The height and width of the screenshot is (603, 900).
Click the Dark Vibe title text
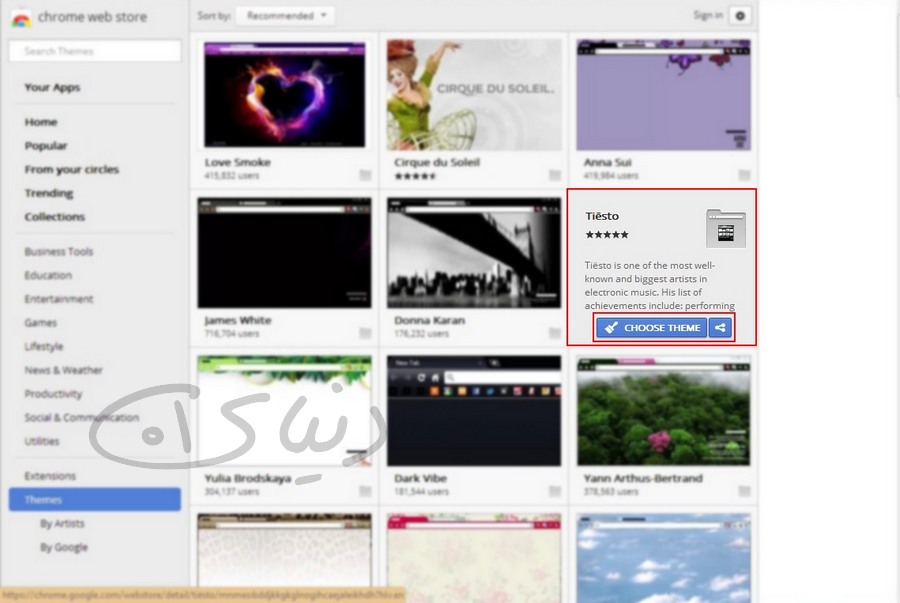(421, 478)
